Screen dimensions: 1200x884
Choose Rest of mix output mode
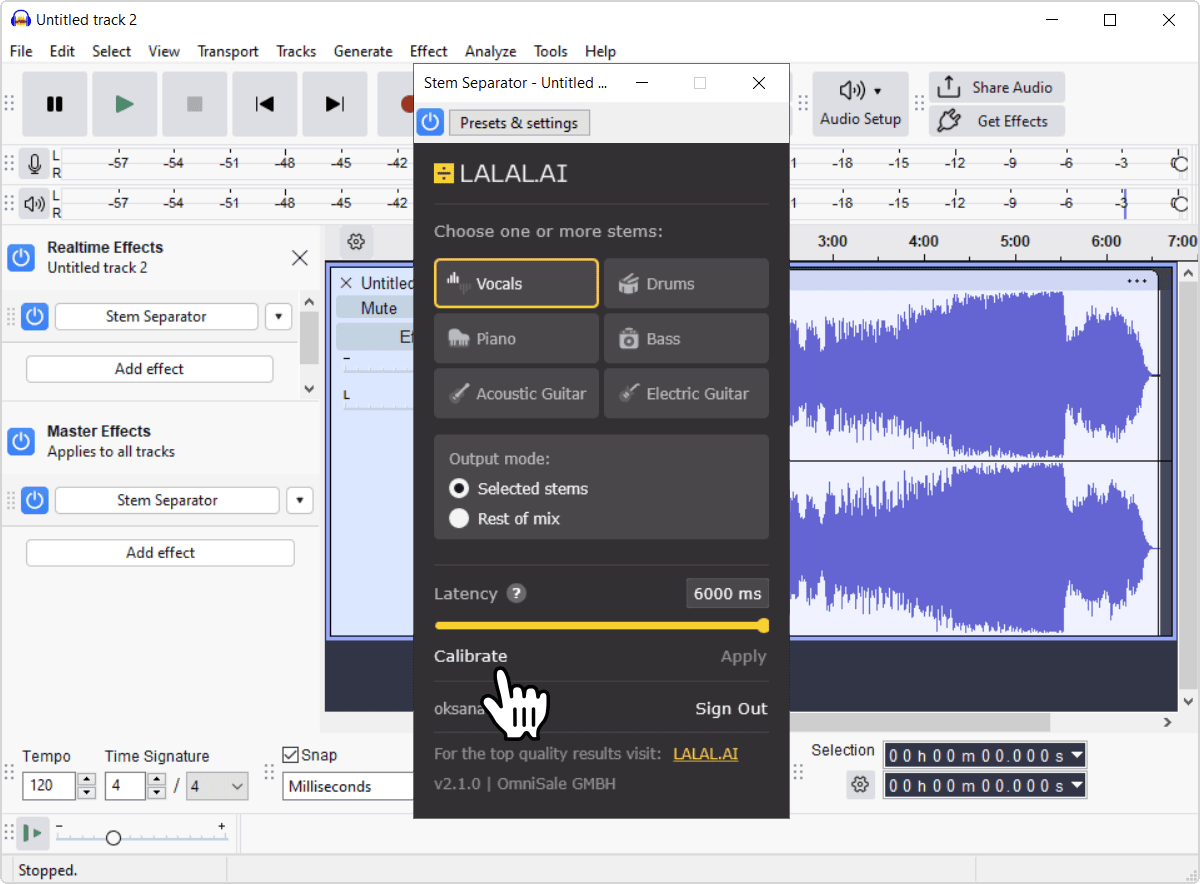pyautogui.click(x=459, y=519)
